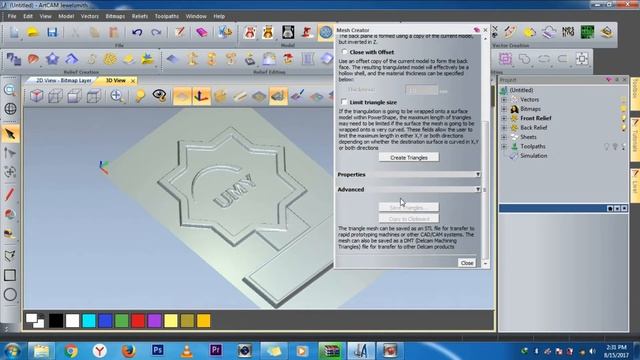The width and height of the screenshot is (640, 360).
Task: Select the circle drawing tool in left sidebar
Action: [x=10, y=294]
